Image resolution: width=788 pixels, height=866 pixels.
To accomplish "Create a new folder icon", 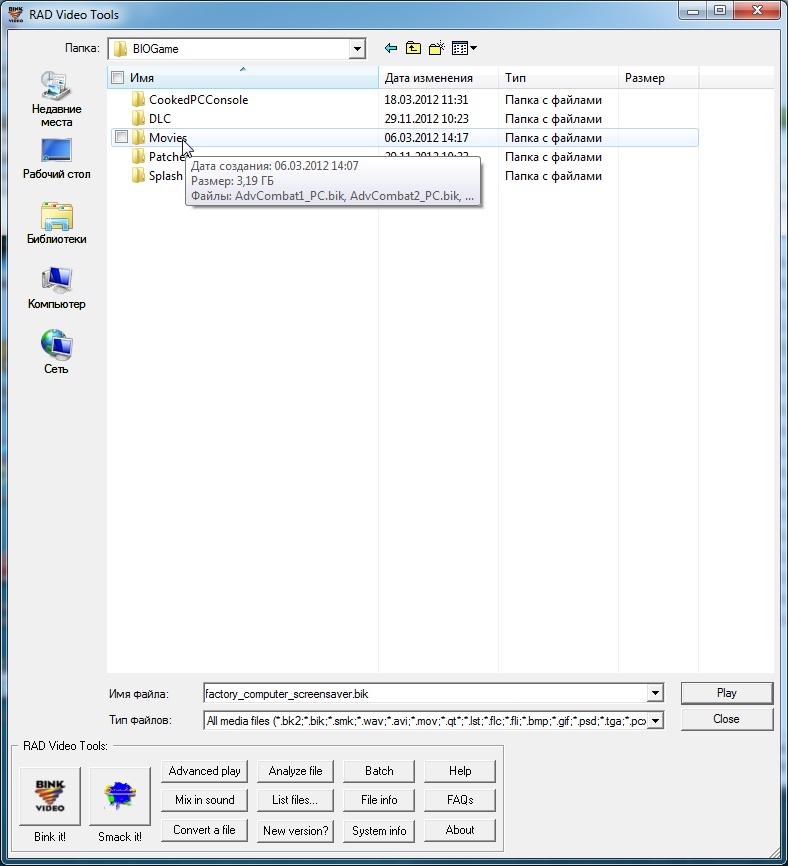I will point(437,49).
